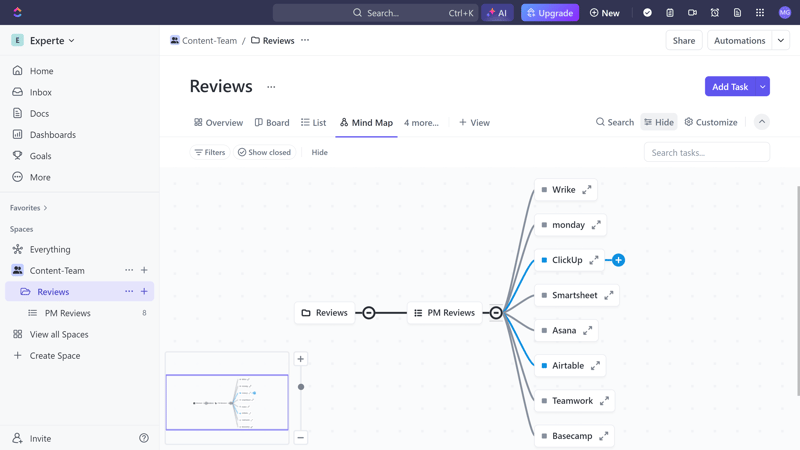Expand the Favorites section
Screen dimensions: 800x450
[29, 208]
